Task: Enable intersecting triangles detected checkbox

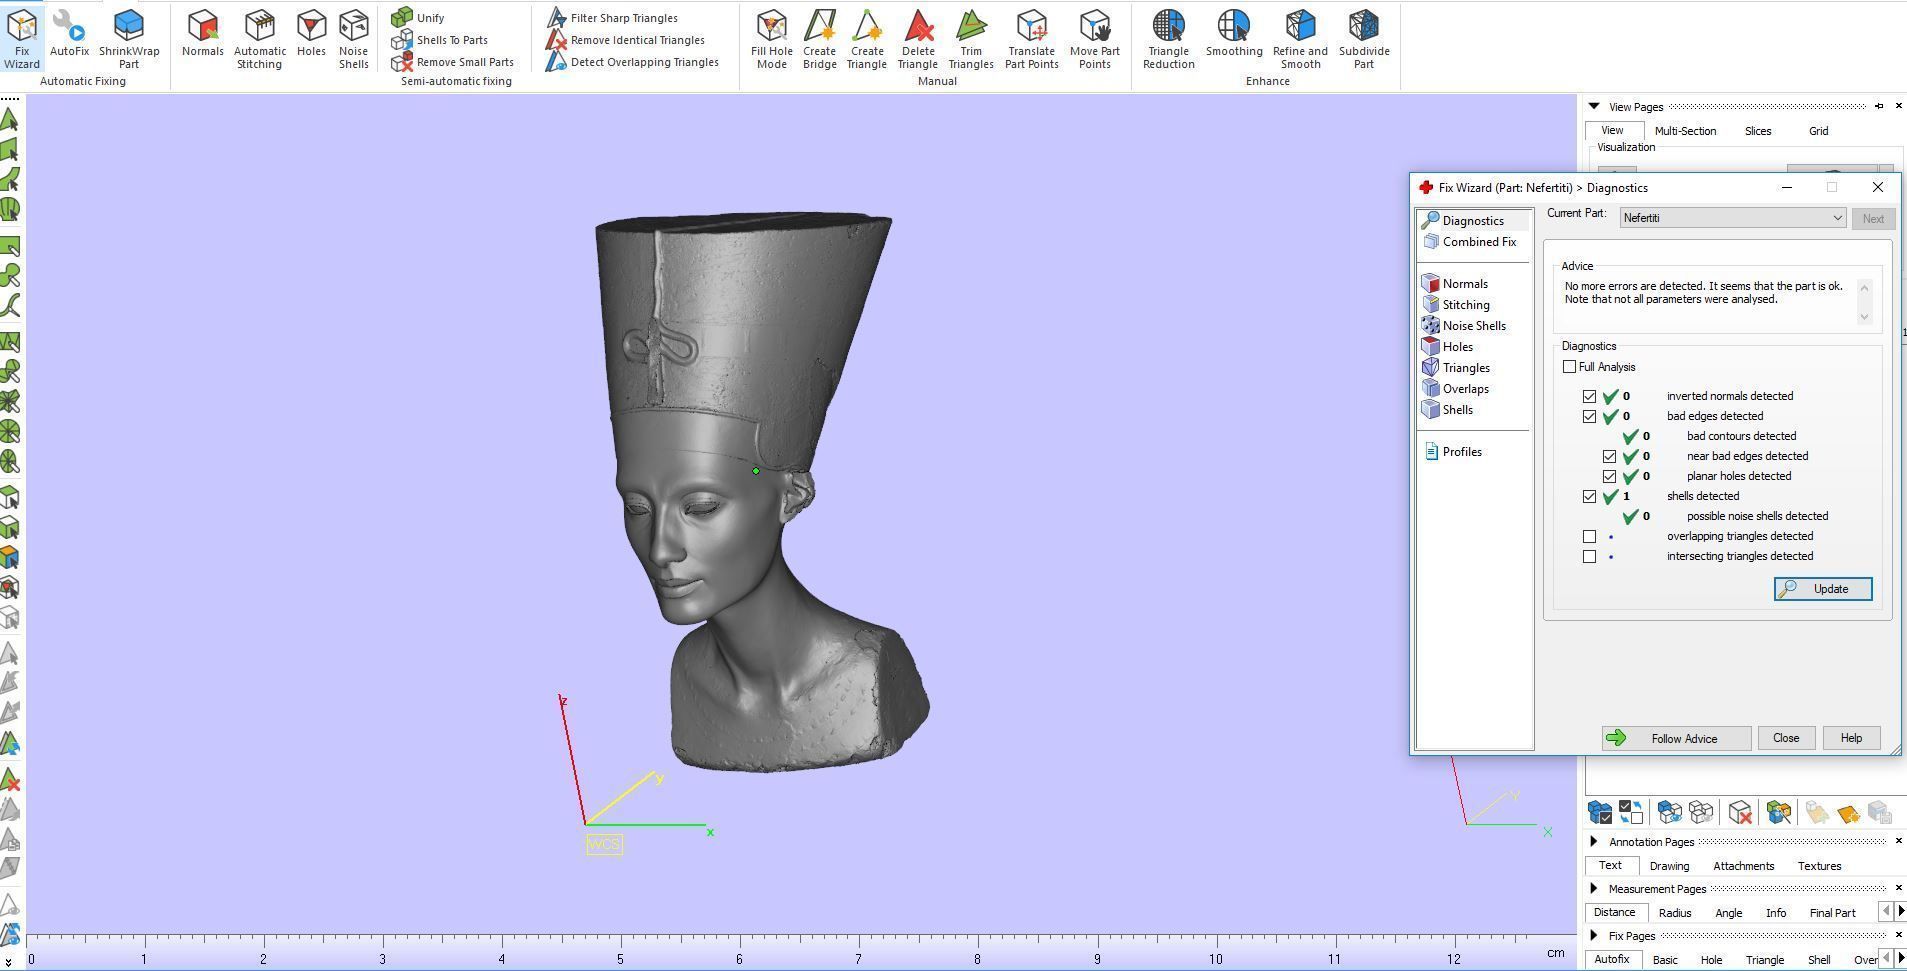Action: [1589, 556]
